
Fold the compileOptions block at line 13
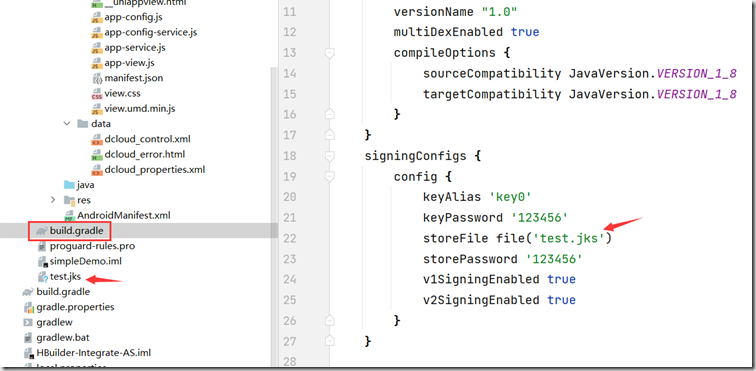pyautogui.click(x=330, y=53)
